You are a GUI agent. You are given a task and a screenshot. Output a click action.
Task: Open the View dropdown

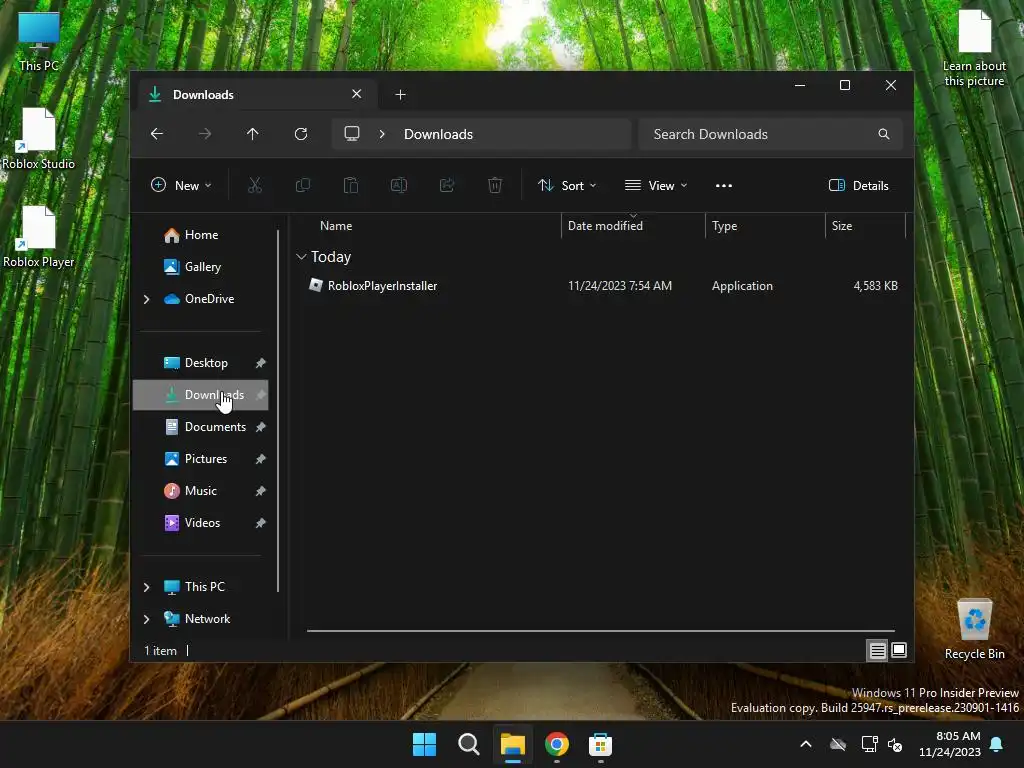click(x=656, y=185)
